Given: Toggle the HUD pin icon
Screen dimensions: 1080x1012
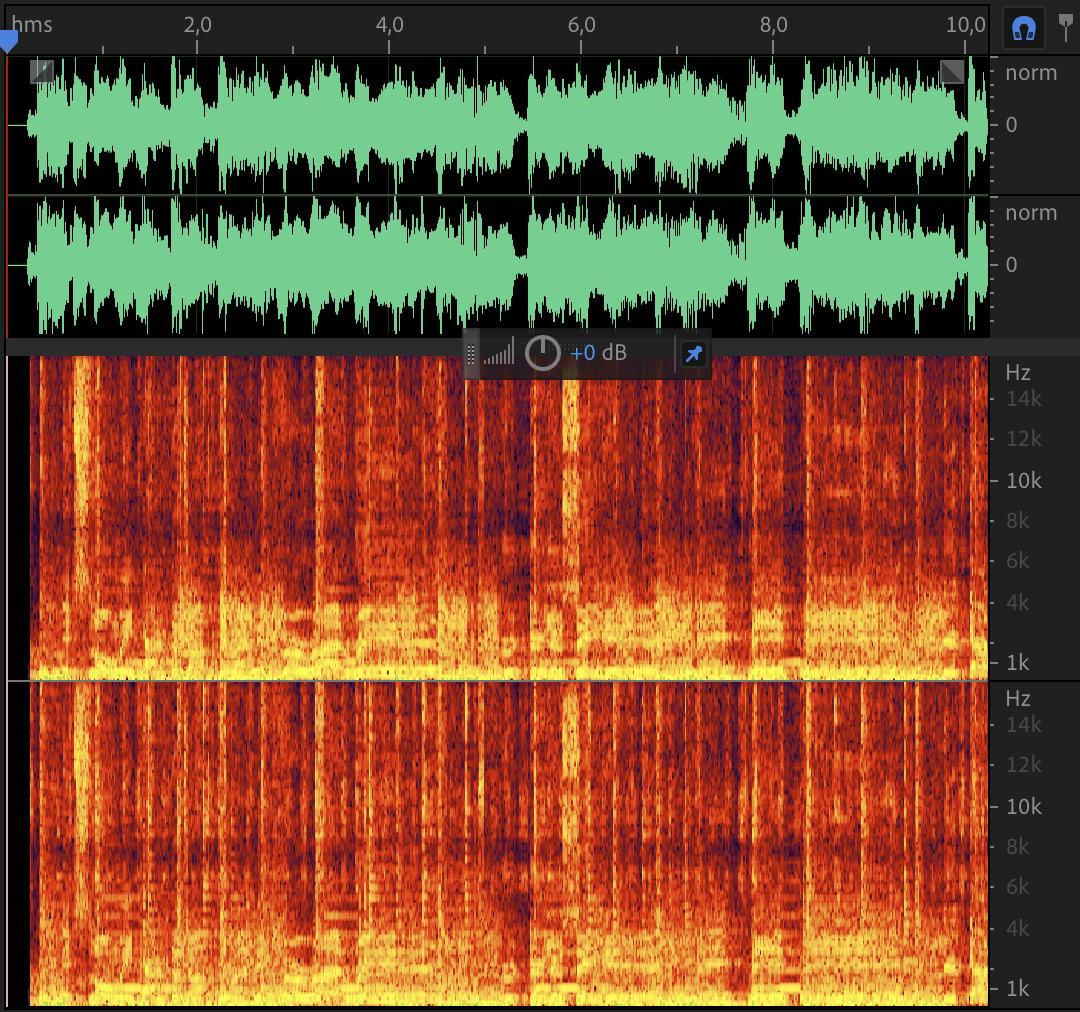Looking at the screenshot, I should coord(693,353).
